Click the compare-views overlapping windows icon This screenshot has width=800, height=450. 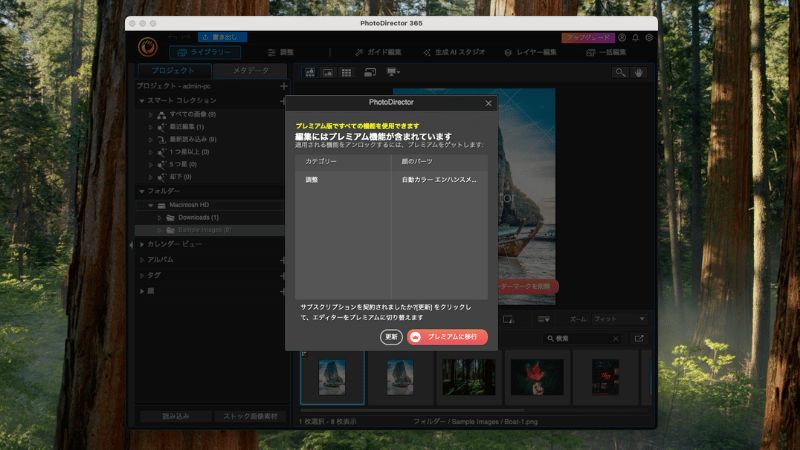point(370,72)
